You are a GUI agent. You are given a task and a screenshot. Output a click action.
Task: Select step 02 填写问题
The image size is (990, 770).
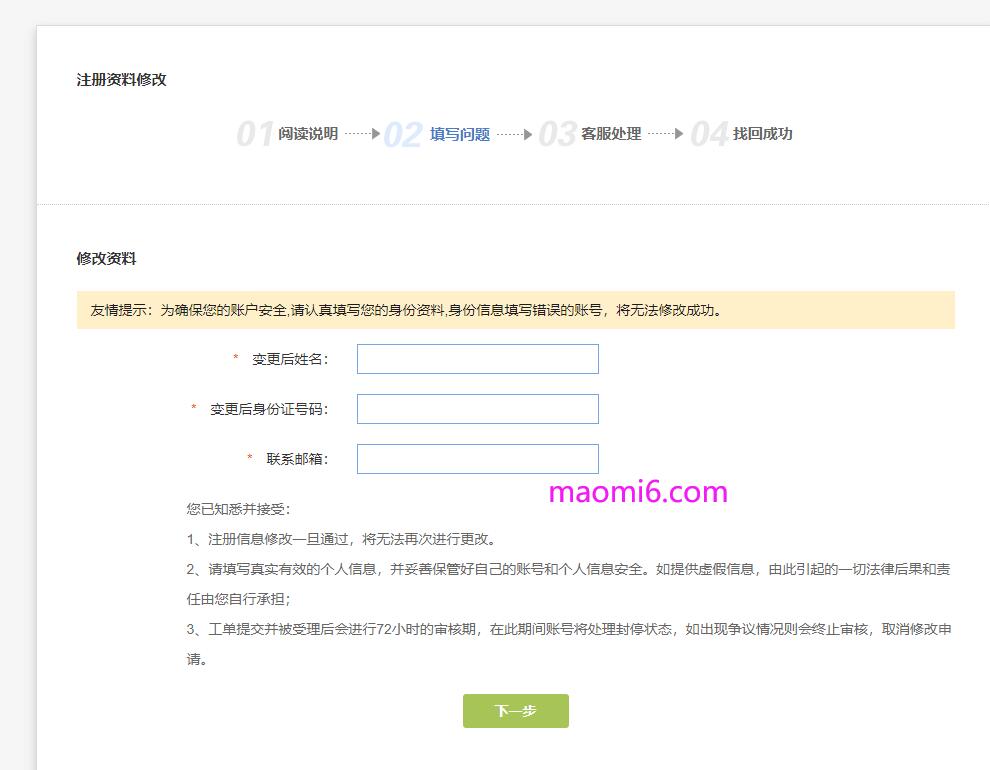437,134
